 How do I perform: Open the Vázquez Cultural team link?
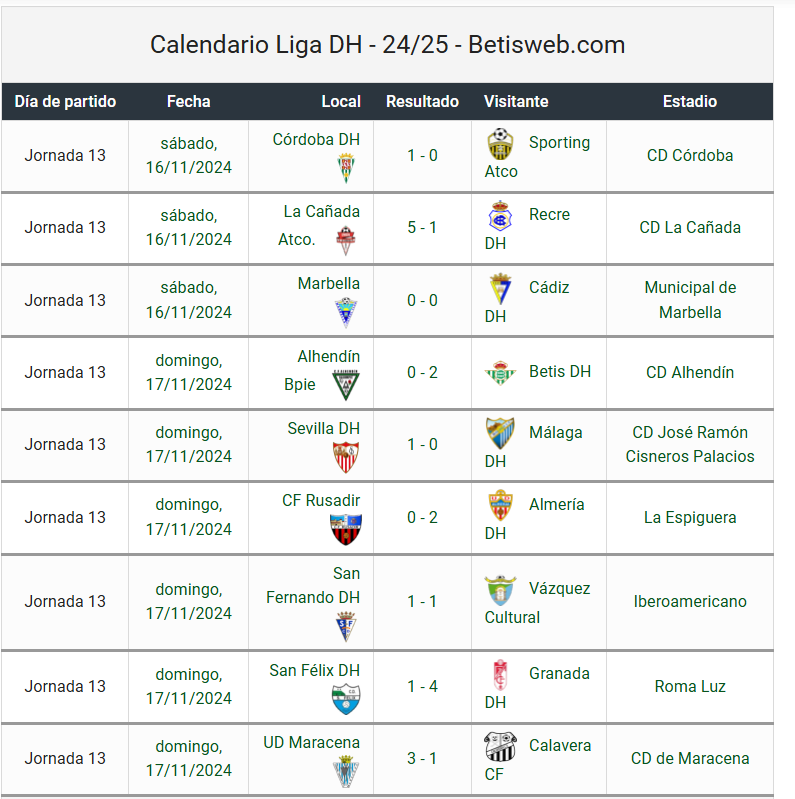[x=537, y=602]
